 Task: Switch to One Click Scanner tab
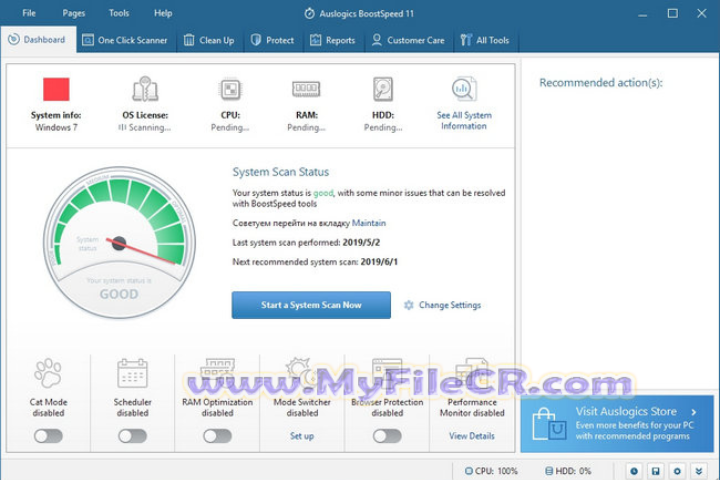pyautogui.click(x=125, y=40)
